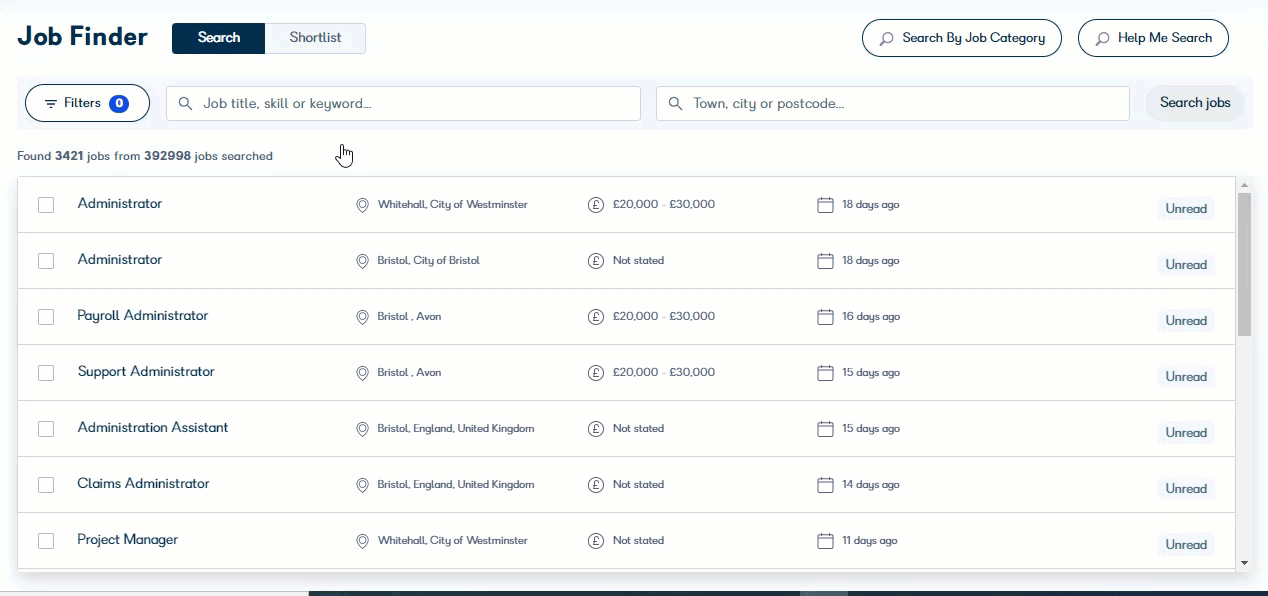This screenshot has height=596, width=1268.
Task: Check the box beside Administration Assistant
Action: (x=46, y=429)
